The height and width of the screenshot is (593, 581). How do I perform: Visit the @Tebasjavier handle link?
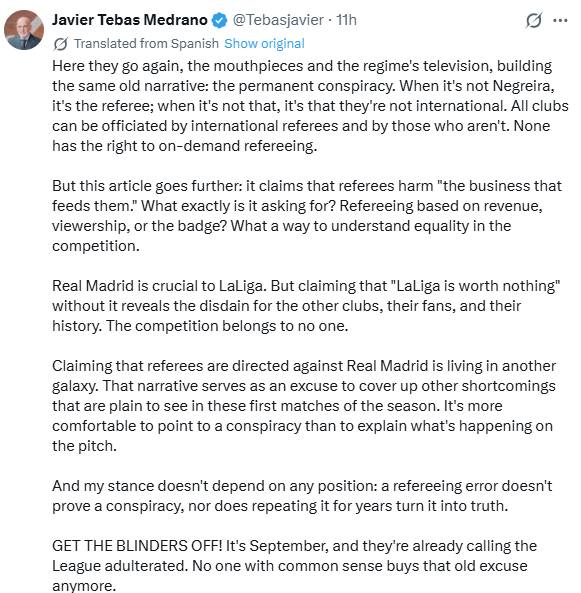click(278, 20)
